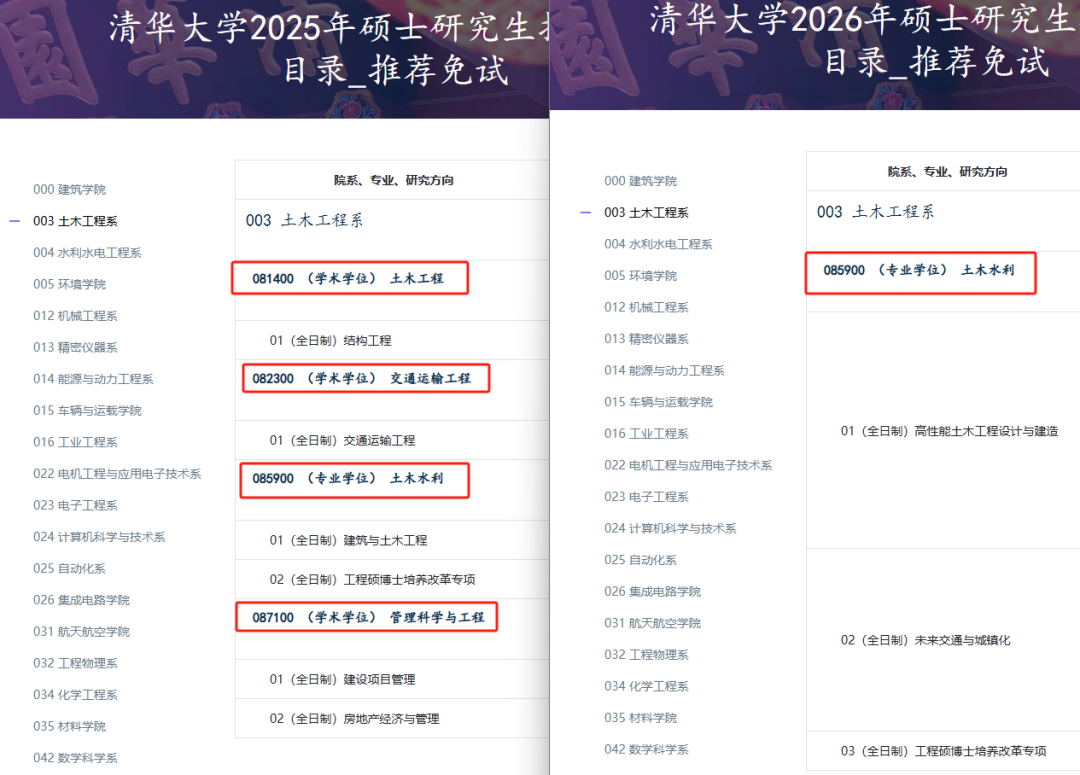Open 014 能源与动力工程系 in the 2025 sidebar

(x=93, y=379)
